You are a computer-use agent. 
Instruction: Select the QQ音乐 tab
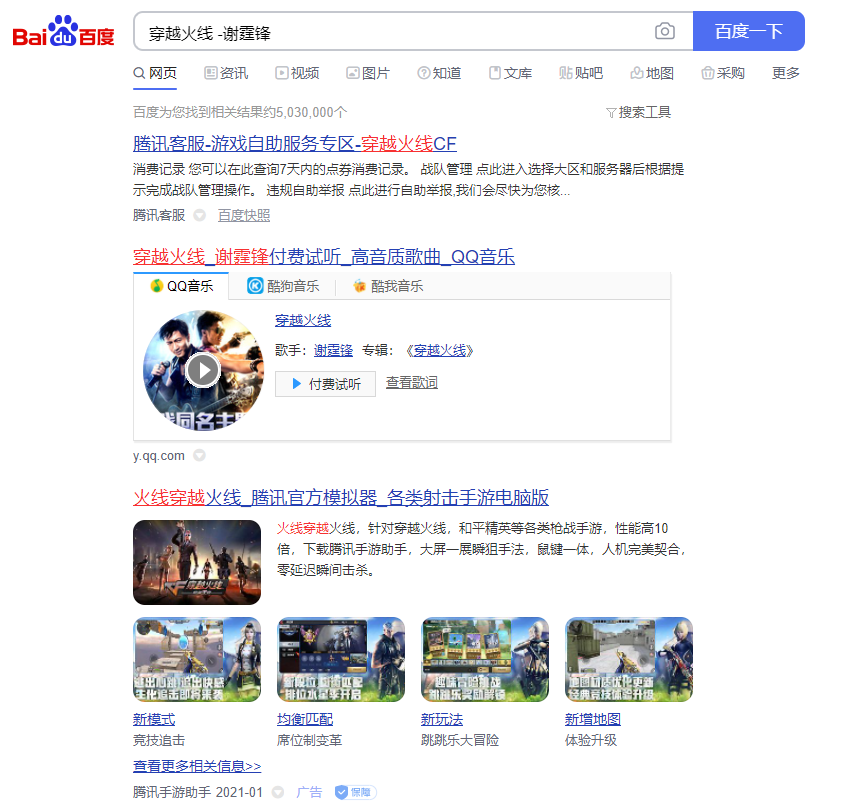[182, 286]
